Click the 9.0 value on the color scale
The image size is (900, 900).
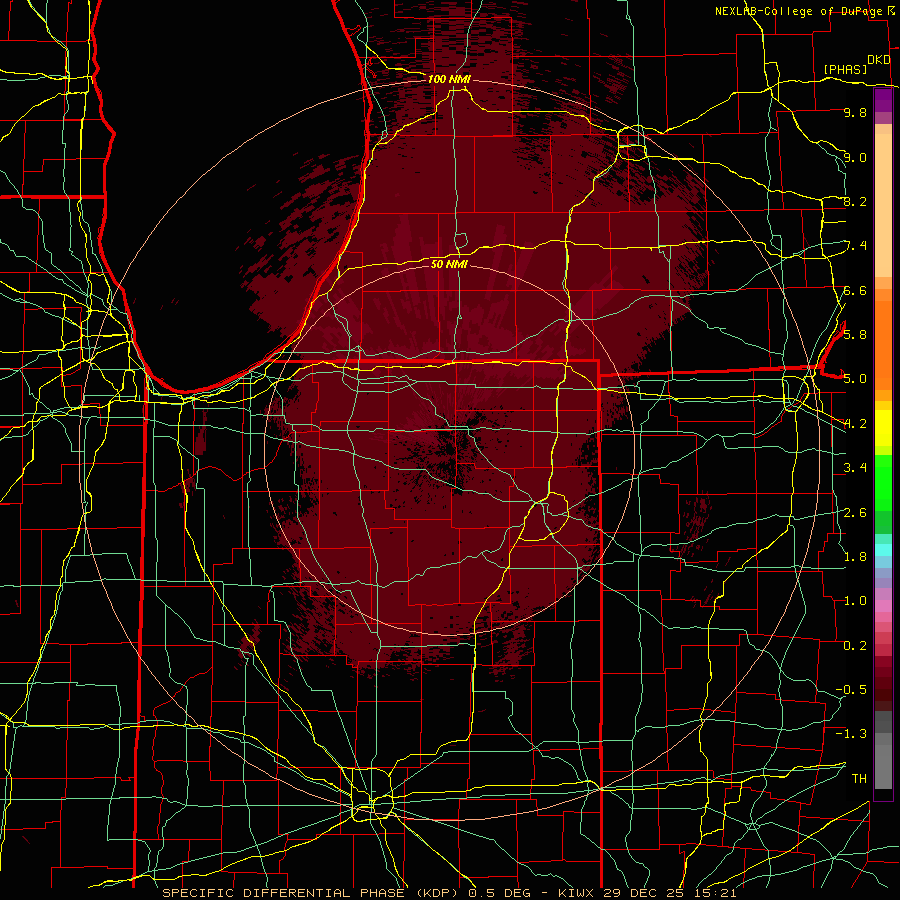tap(855, 157)
